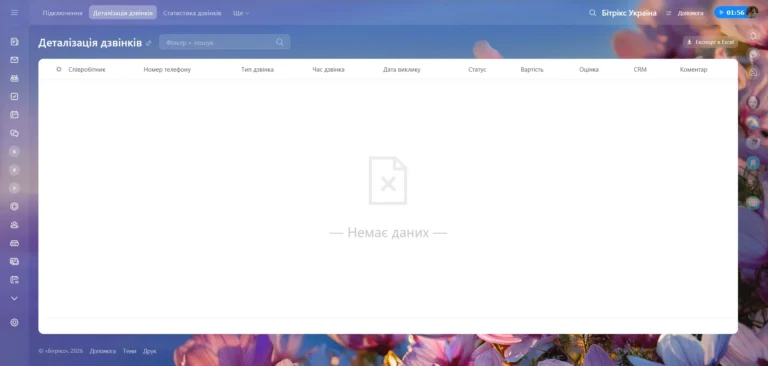
Task: Switch to Статистика дзвінків tab
Action: pyautogui.click(x=192, y=13)
